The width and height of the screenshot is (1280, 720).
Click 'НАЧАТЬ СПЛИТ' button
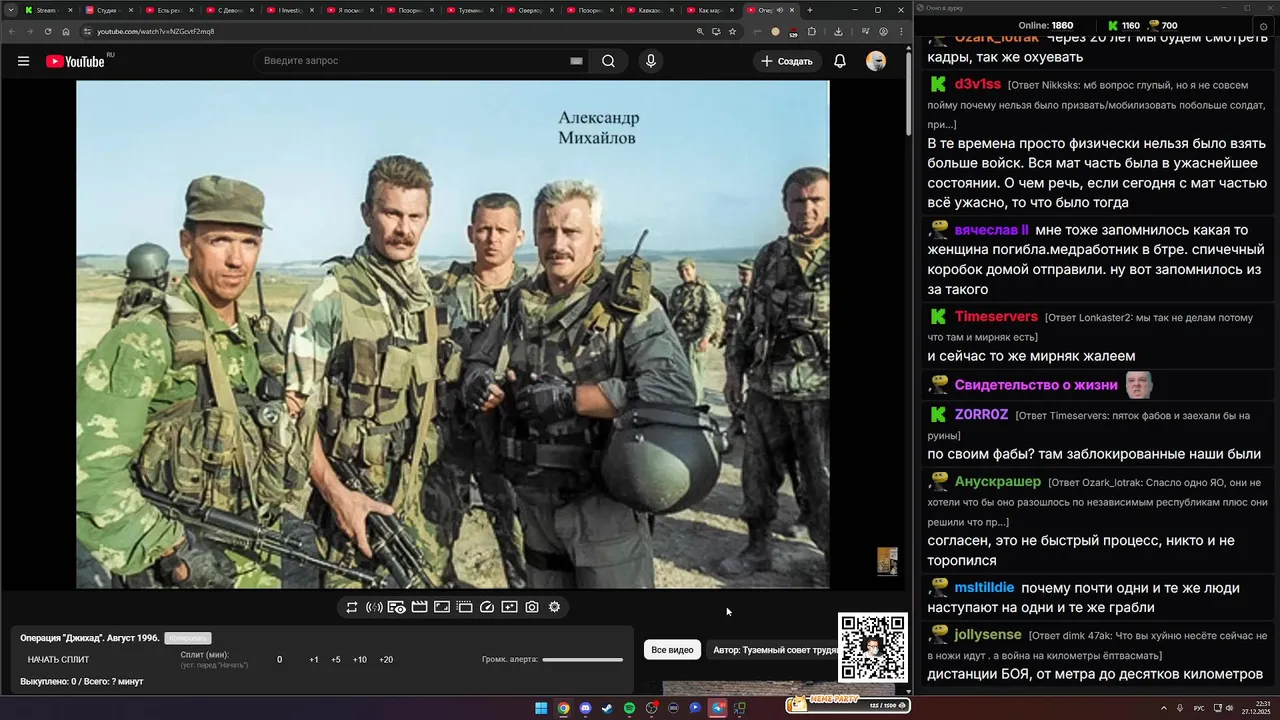58,660
